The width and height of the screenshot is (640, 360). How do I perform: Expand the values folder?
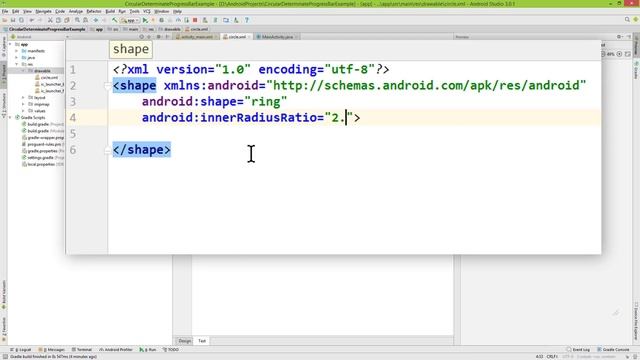click(23, 111)
